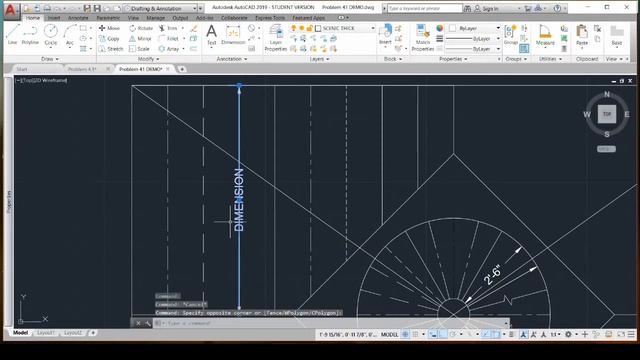Click the Match Properties tool

point(422,38)
